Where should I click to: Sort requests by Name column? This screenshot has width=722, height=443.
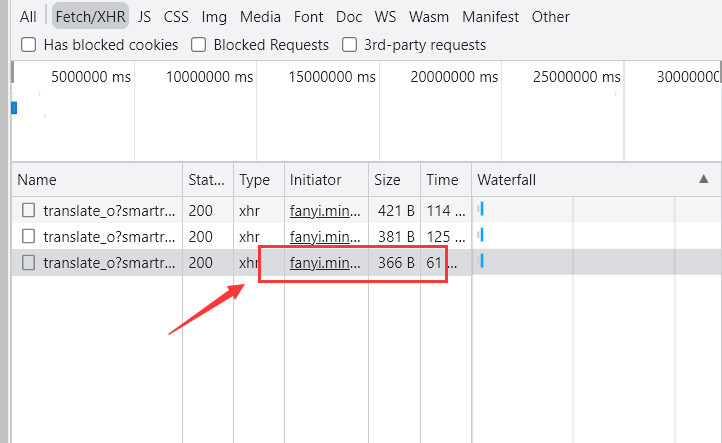click(37, 180)
